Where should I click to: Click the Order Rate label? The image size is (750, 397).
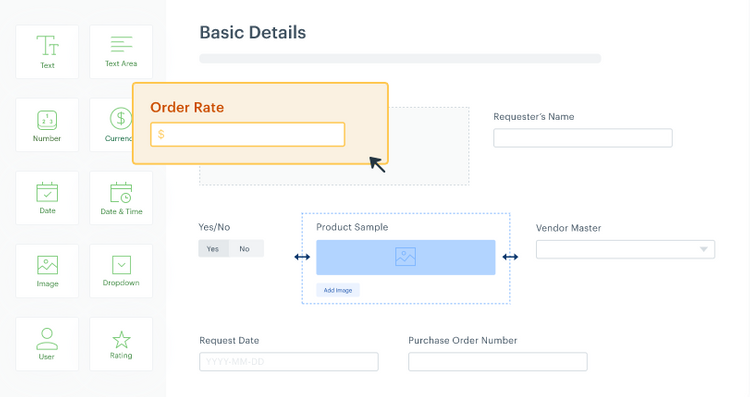(187, 107)
